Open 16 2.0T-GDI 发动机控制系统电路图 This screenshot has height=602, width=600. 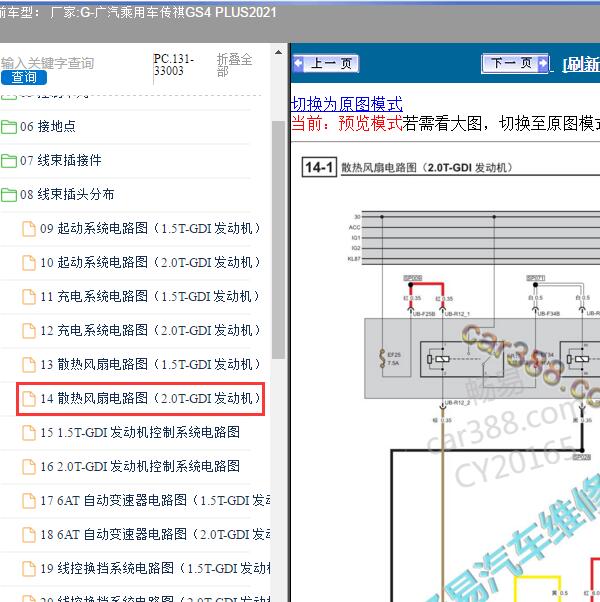click(x=140, y=466)
